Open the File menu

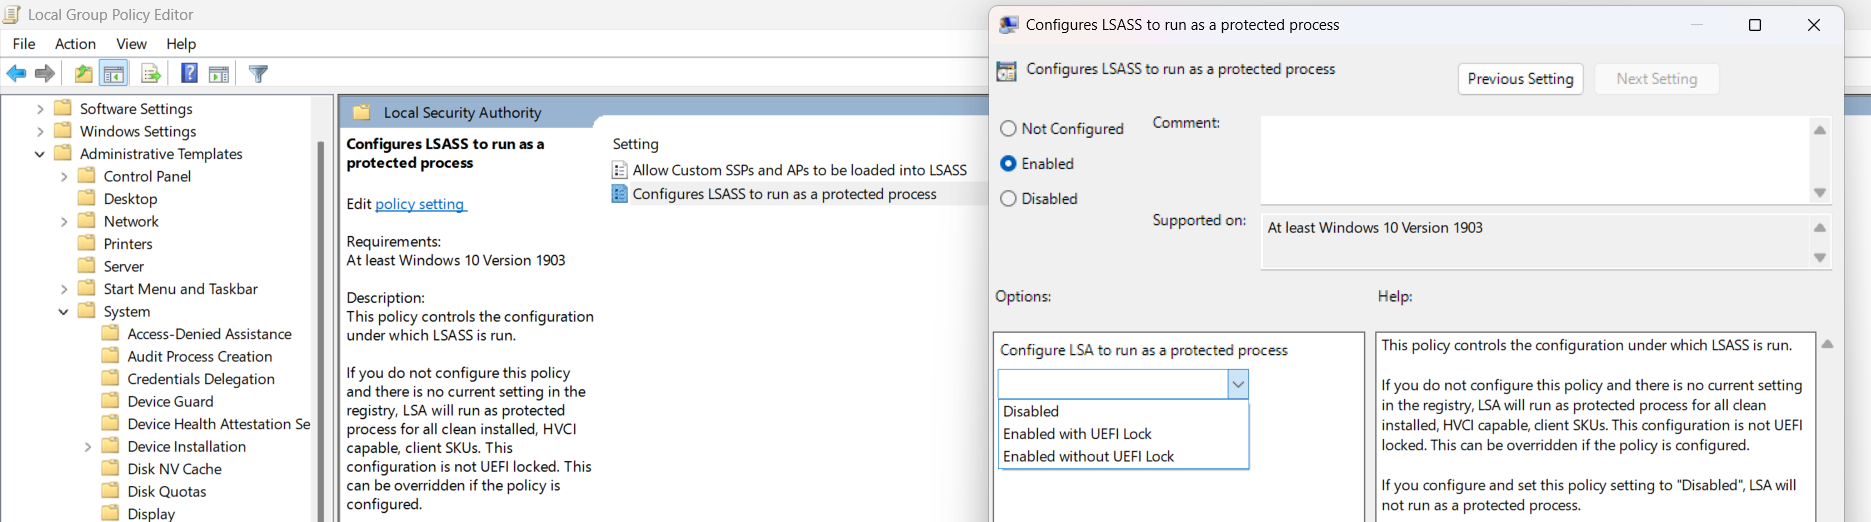[x=24, y=43]
